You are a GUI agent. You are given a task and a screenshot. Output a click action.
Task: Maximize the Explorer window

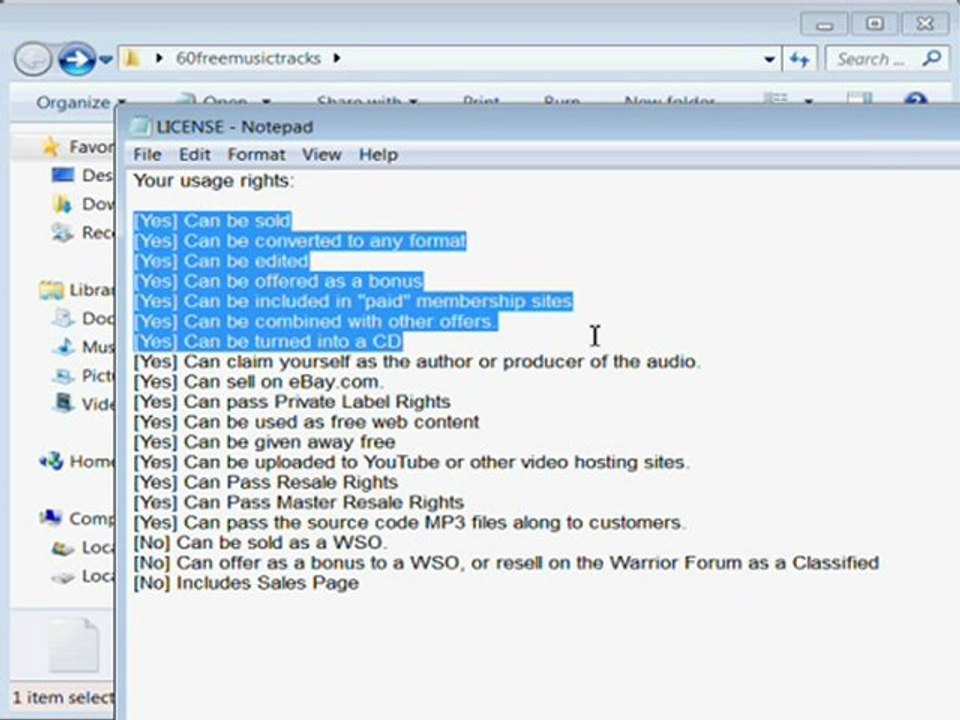874,24
